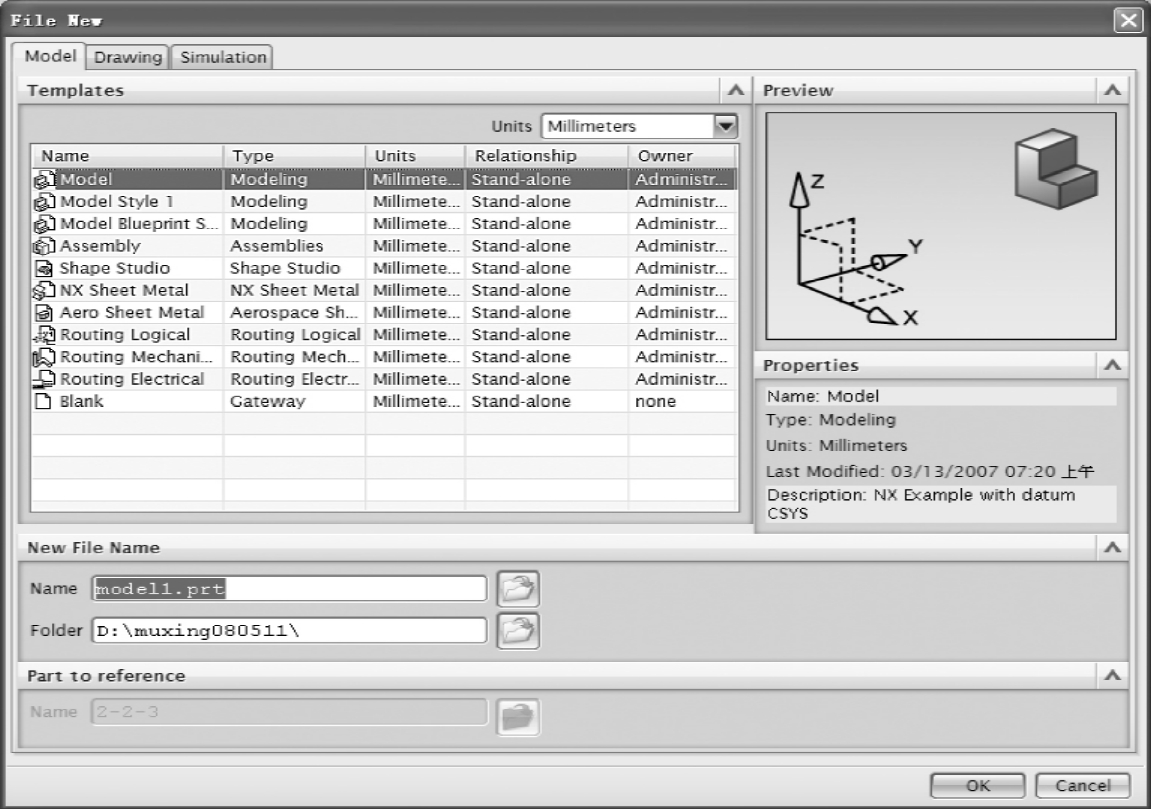The height and width of the screenshot is (809, 1151).
Task: Collapse the Part to reference section
Action: point(1112,675)
